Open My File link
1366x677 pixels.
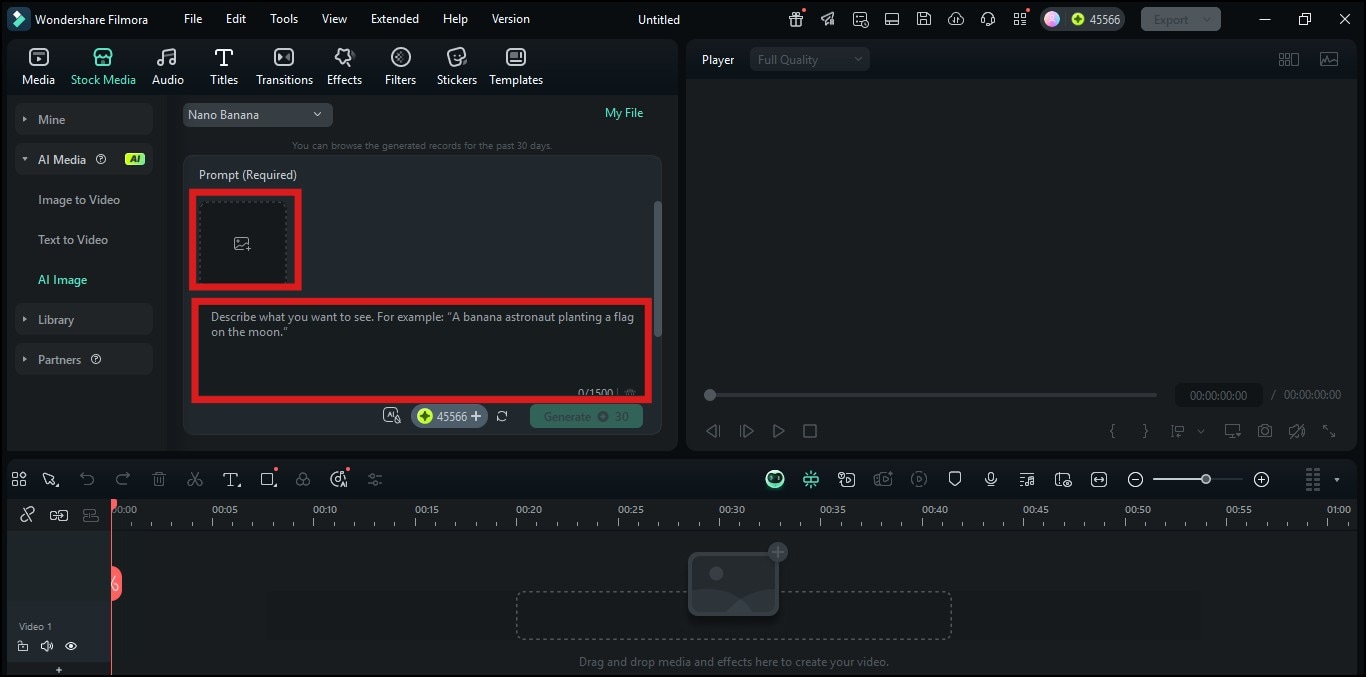click(624, 113)
